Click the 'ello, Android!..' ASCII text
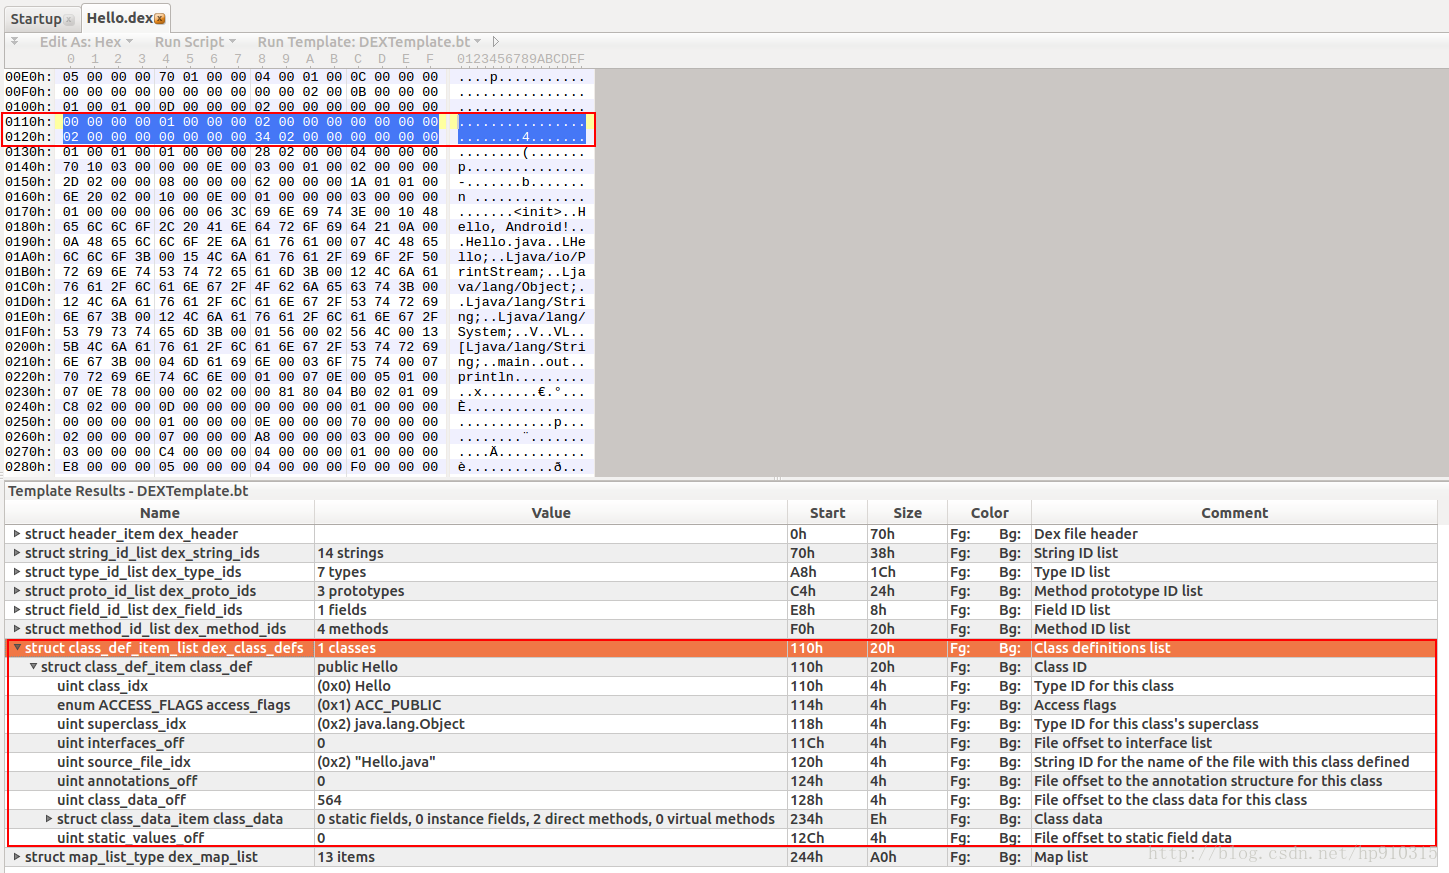Image resolution: width=1449 pixels, height=873 pixels. click(522, 227)
